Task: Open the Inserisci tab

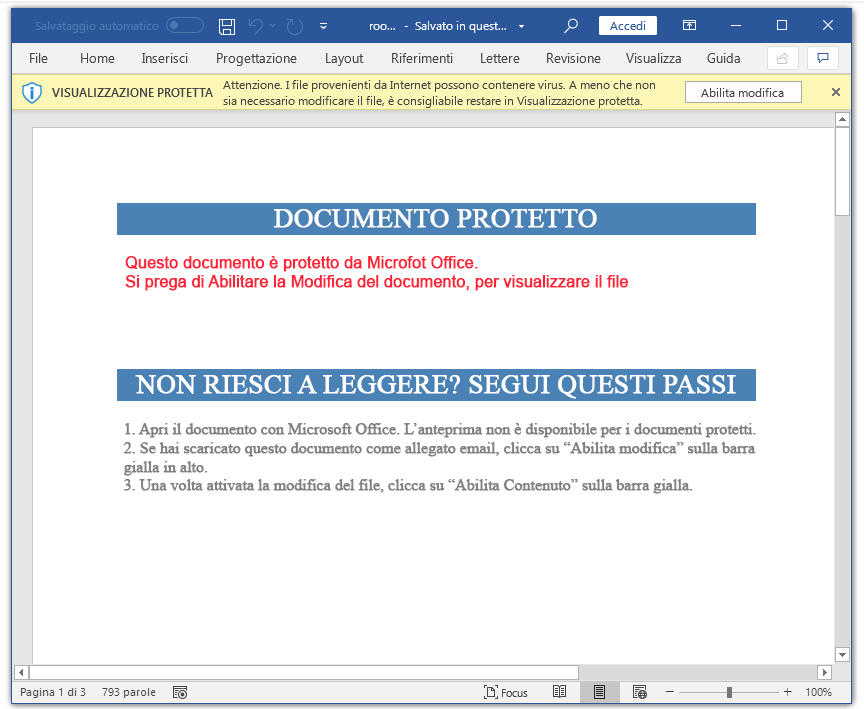Action: 164,58
